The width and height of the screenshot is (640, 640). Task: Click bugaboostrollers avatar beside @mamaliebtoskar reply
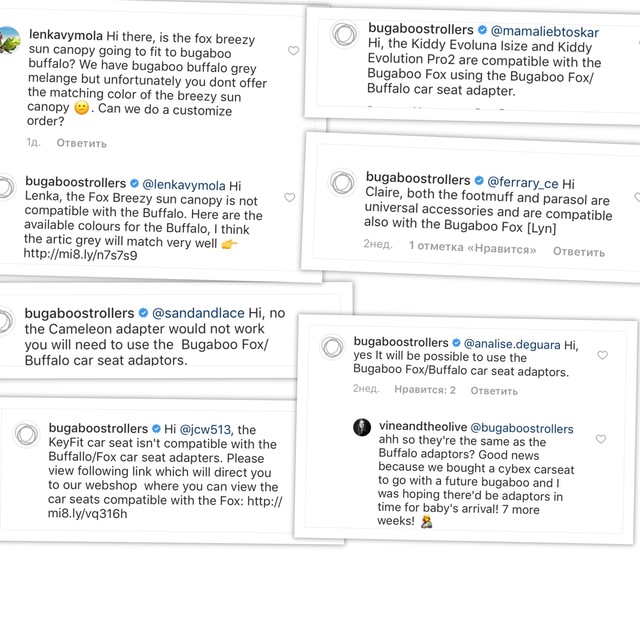click(342, 39)
